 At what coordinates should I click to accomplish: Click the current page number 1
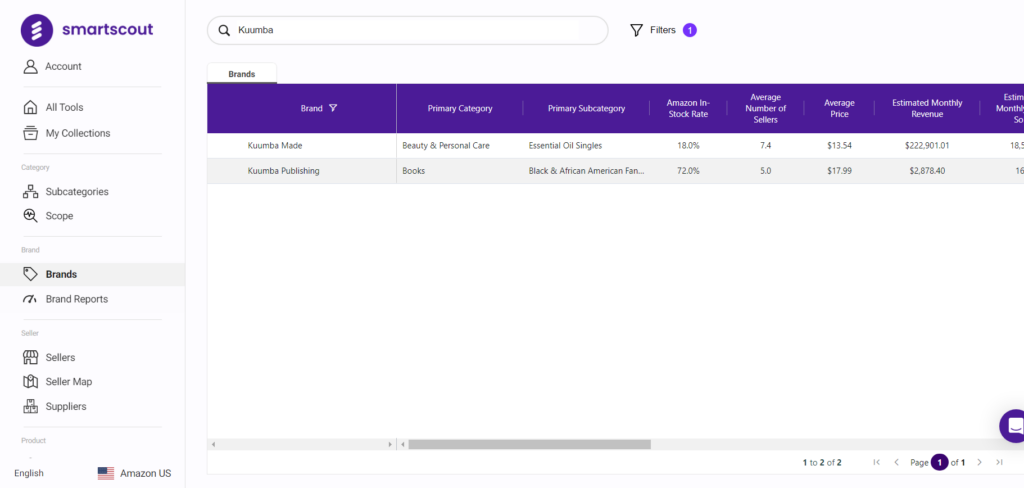939,463
